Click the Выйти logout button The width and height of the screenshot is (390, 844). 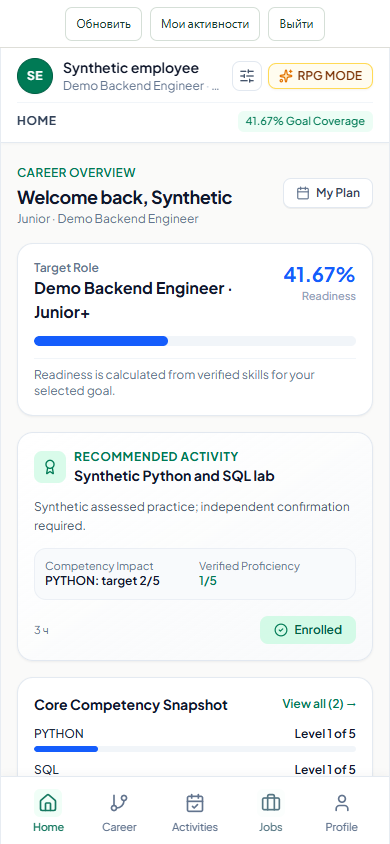point(296,24)
